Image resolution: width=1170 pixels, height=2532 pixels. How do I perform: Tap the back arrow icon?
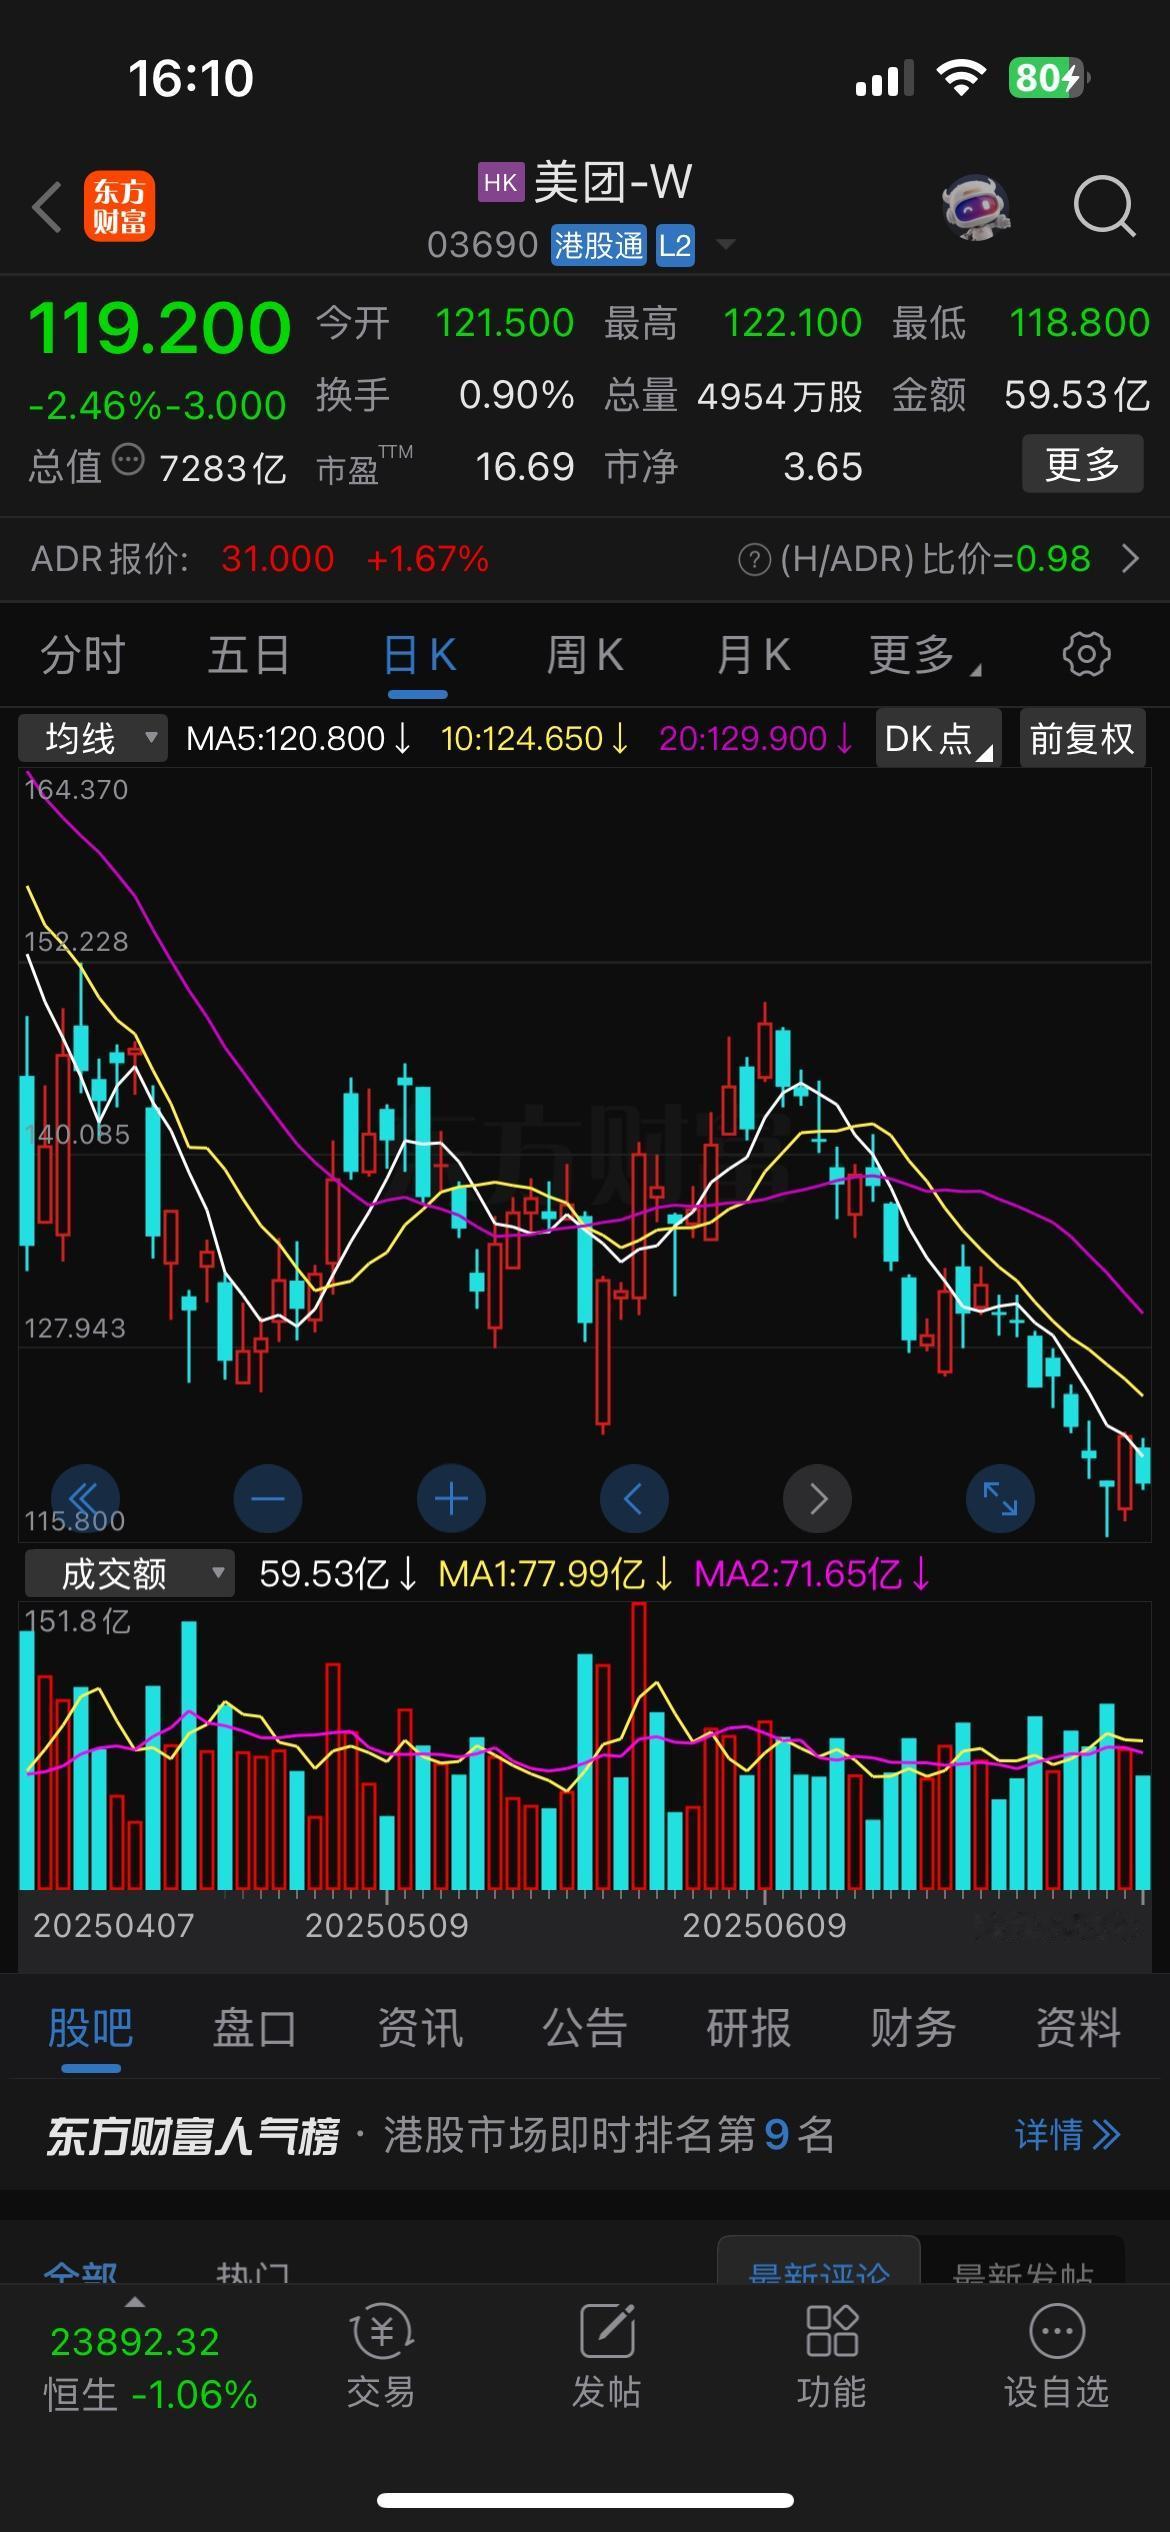(46, 207)
